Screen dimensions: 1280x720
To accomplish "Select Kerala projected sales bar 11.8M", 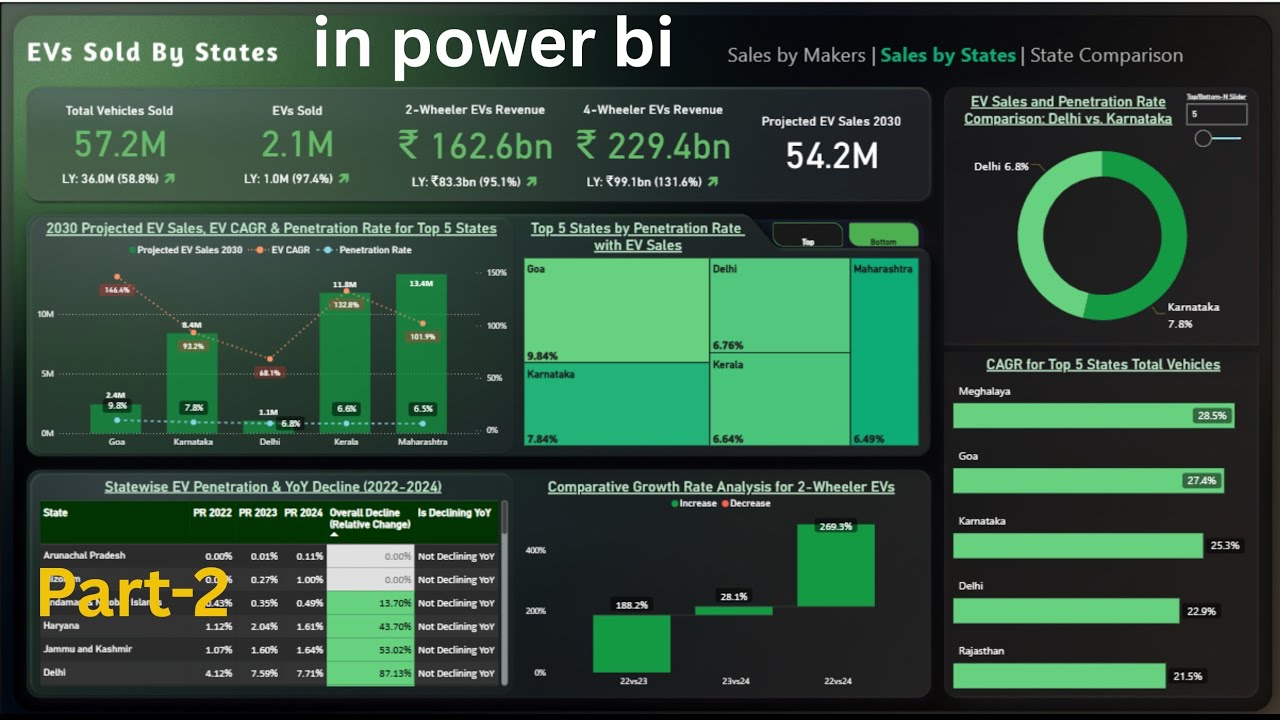I will pyautogui.click(x=345, y=363).
